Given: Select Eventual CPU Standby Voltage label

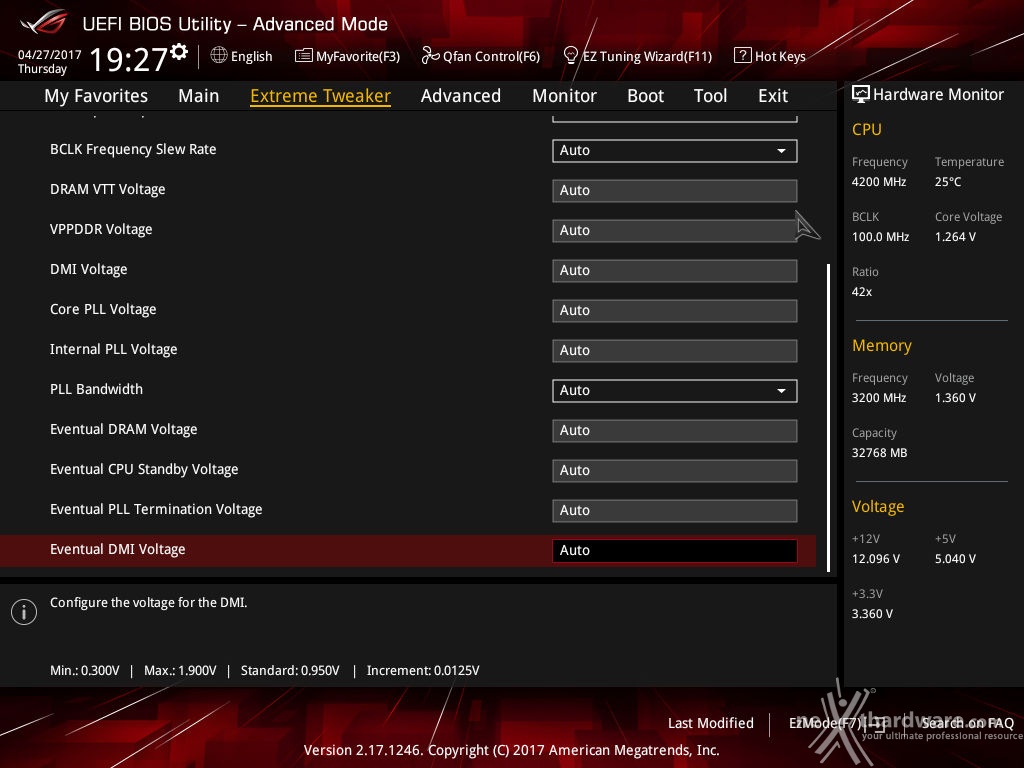Looking at the screenshot, I should click(144, 469).
